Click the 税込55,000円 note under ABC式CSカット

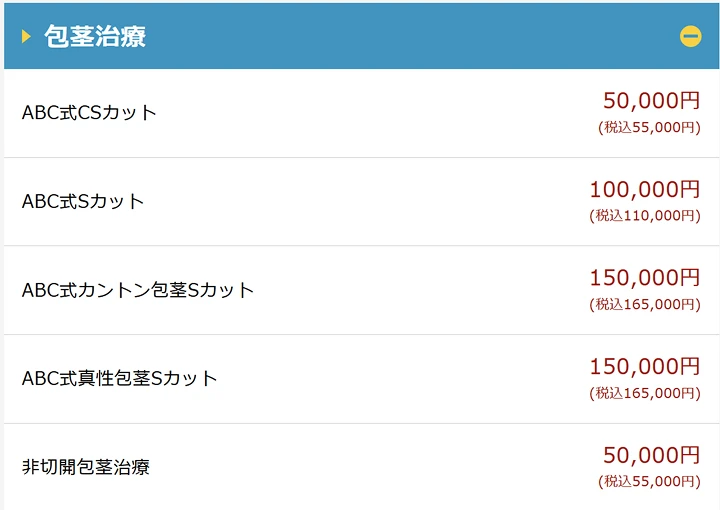649,127
